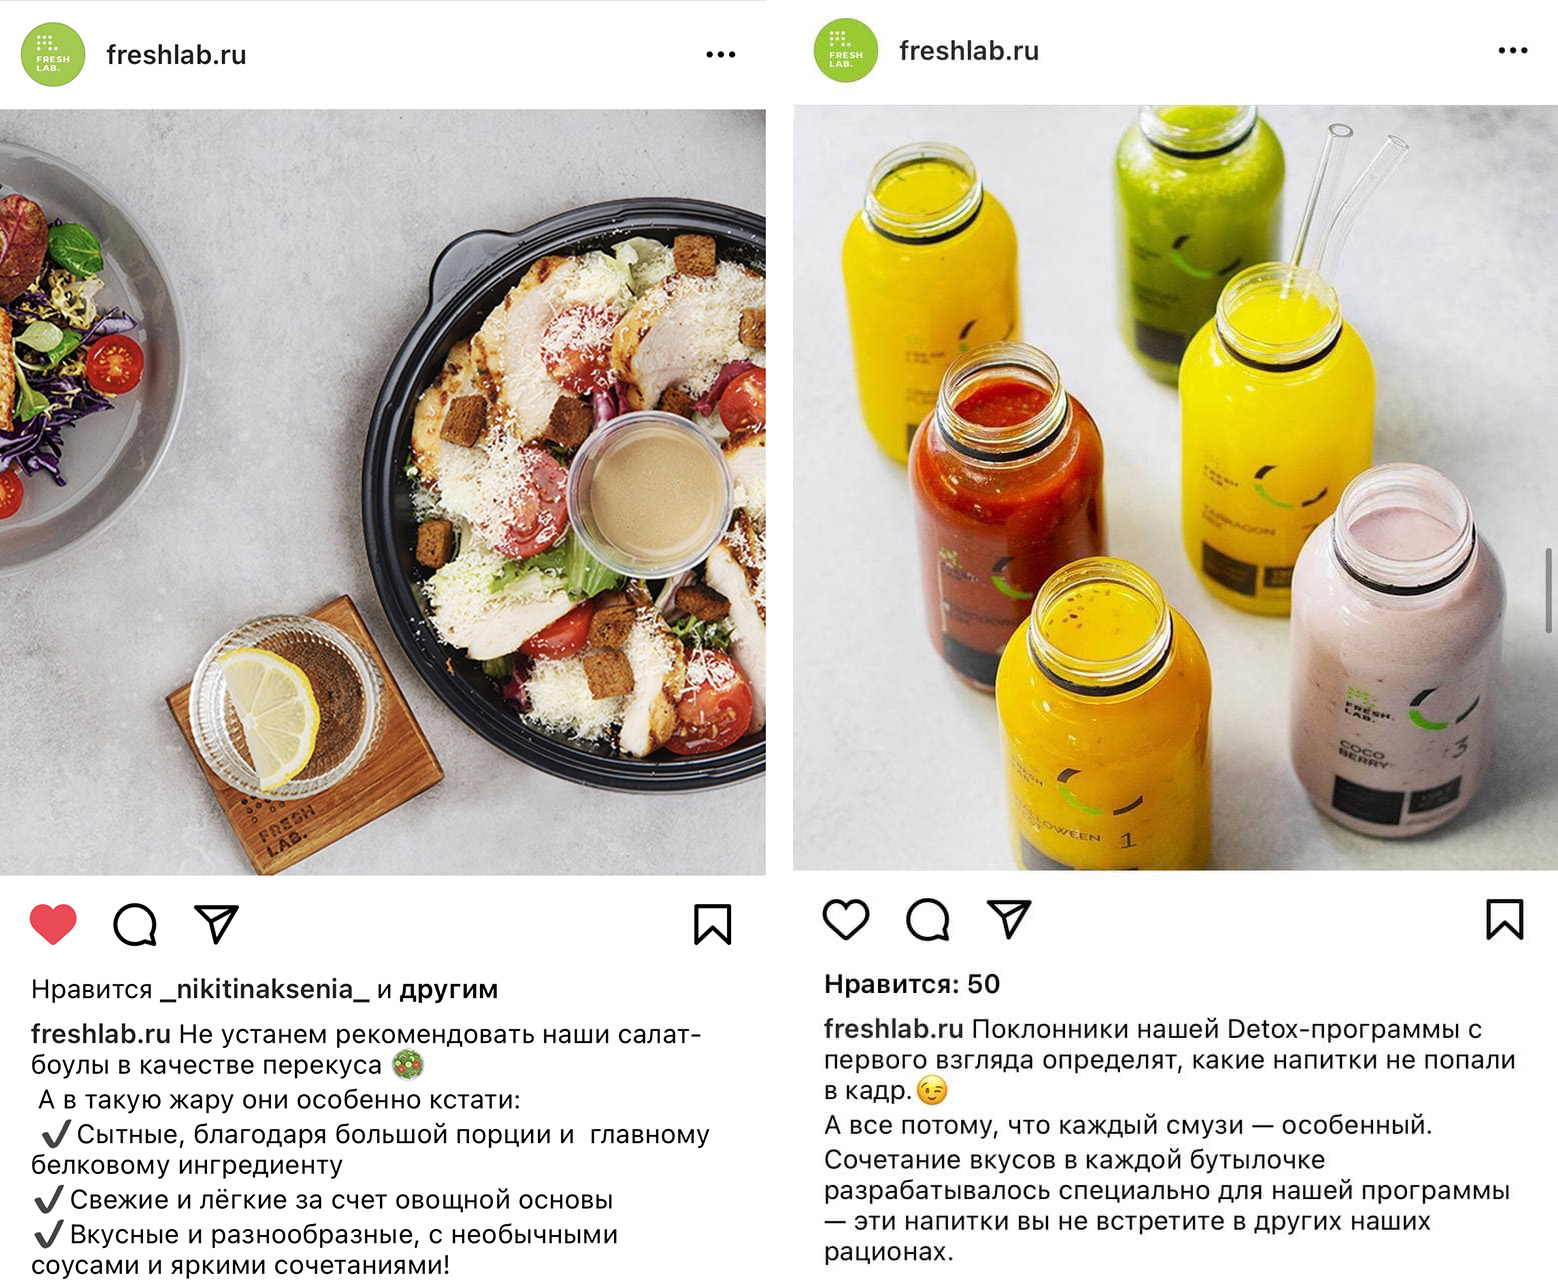The image size is (1558, 1280).
Task: Open _nikitinaksenia_ profile in likes line
Action: click(264, 989)
